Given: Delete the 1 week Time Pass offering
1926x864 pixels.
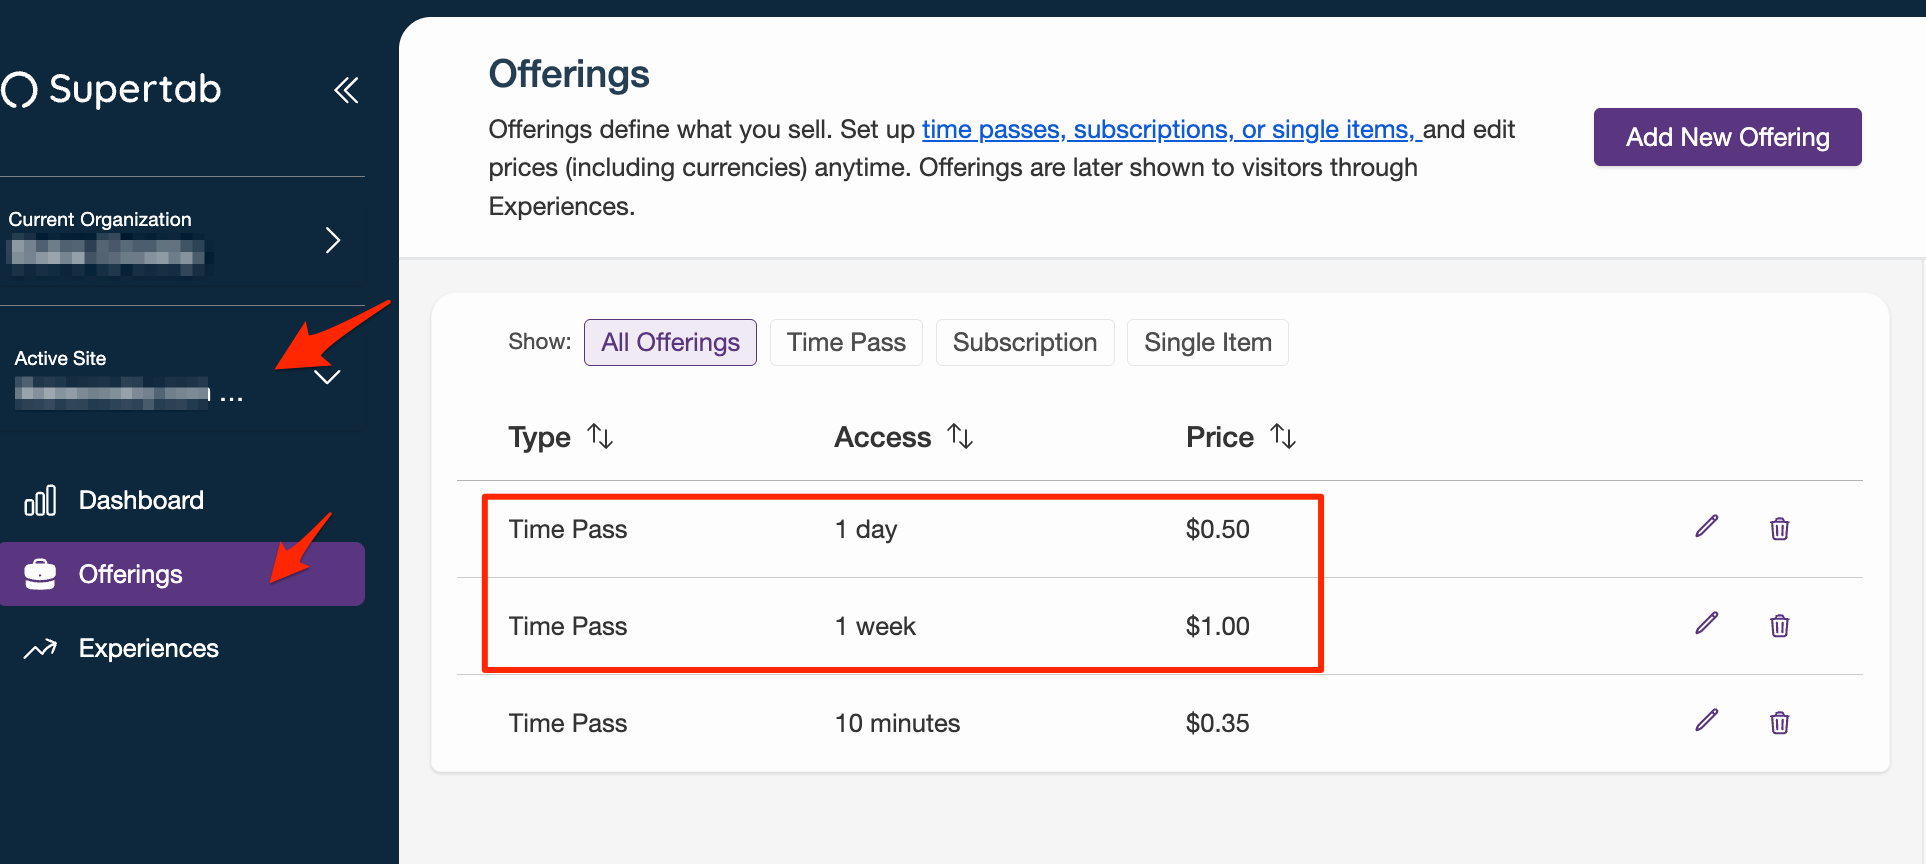Looking at the screenshot, I should [1779, 625].
